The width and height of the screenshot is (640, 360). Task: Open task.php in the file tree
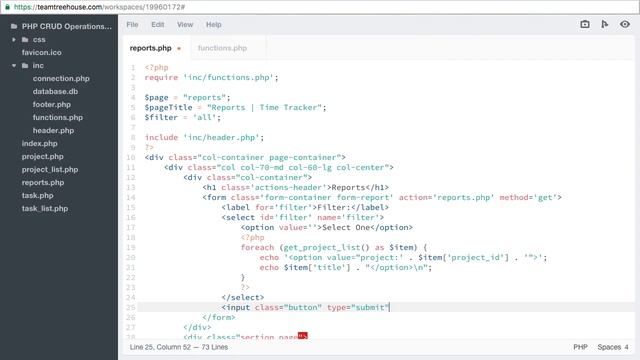click(x=38, y=196)
